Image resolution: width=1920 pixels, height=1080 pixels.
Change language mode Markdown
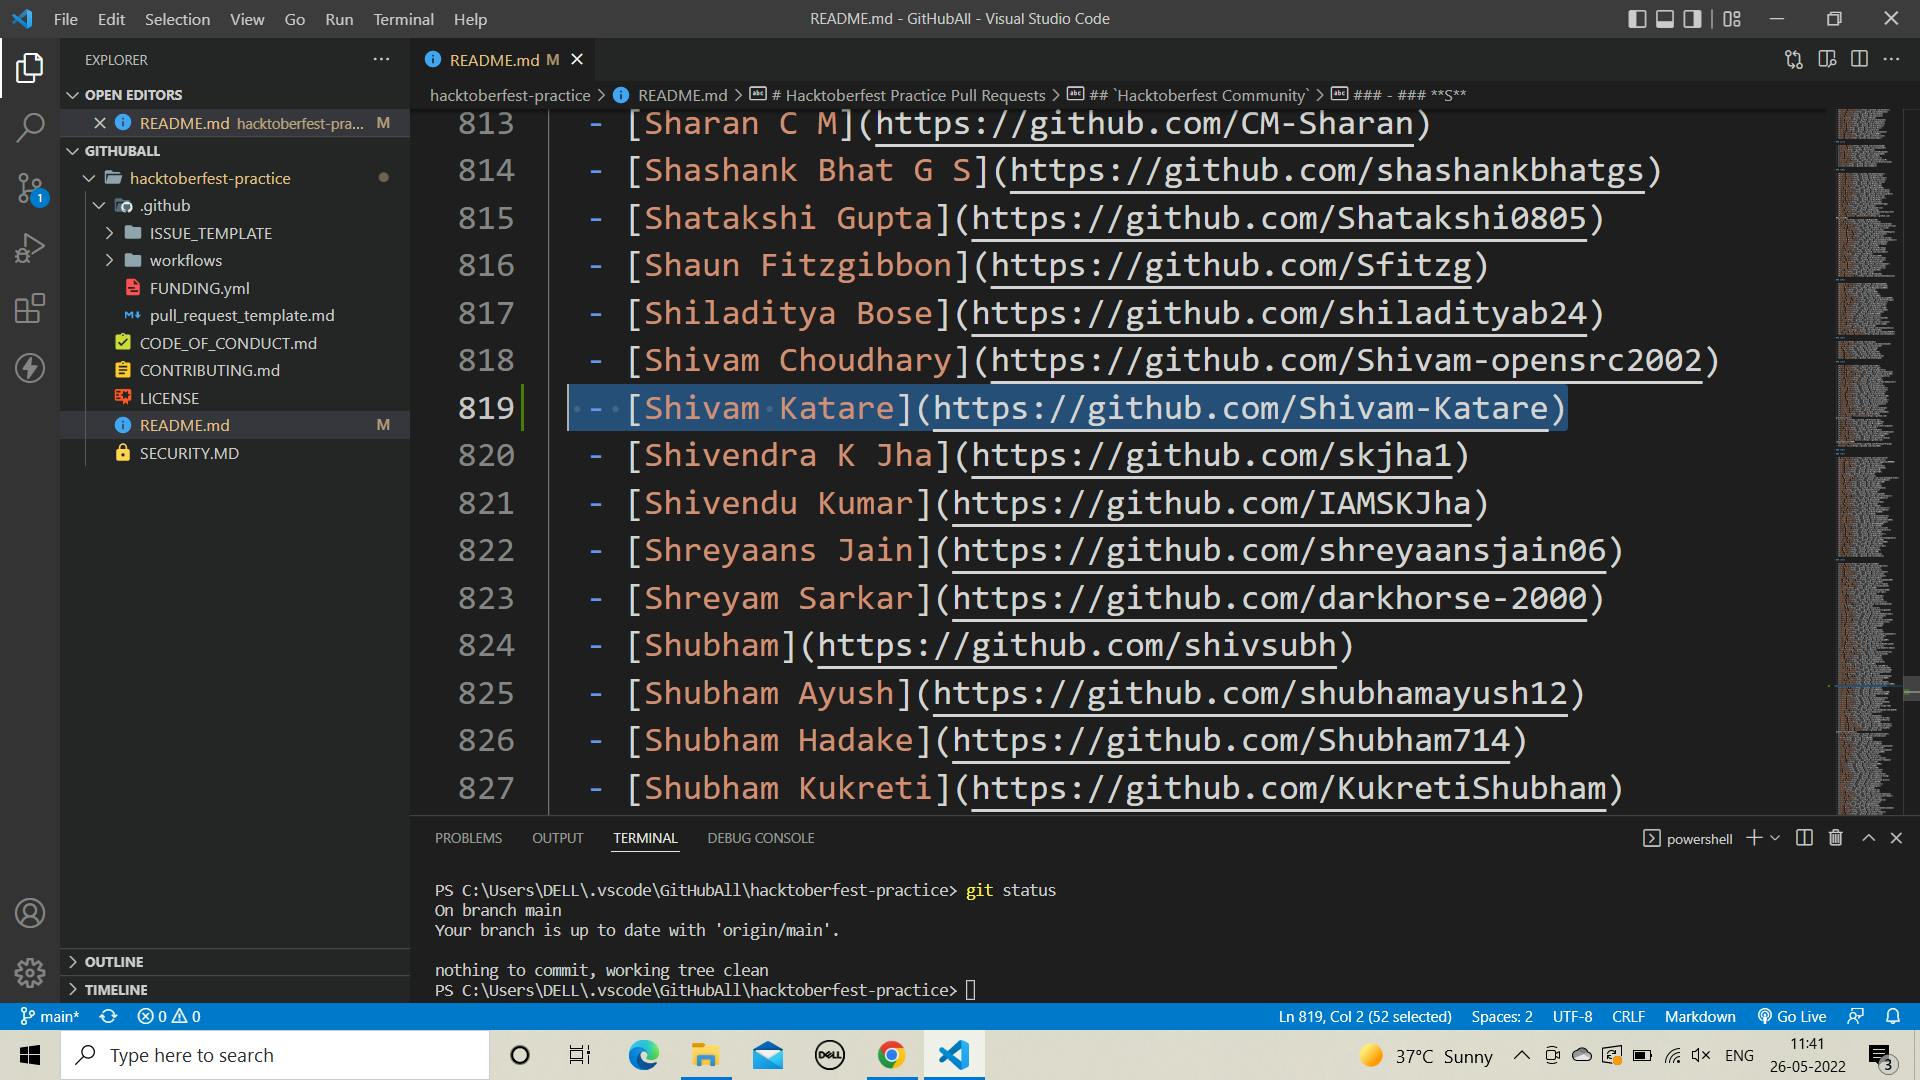pyautogui.click(x=1700, y=1016)
